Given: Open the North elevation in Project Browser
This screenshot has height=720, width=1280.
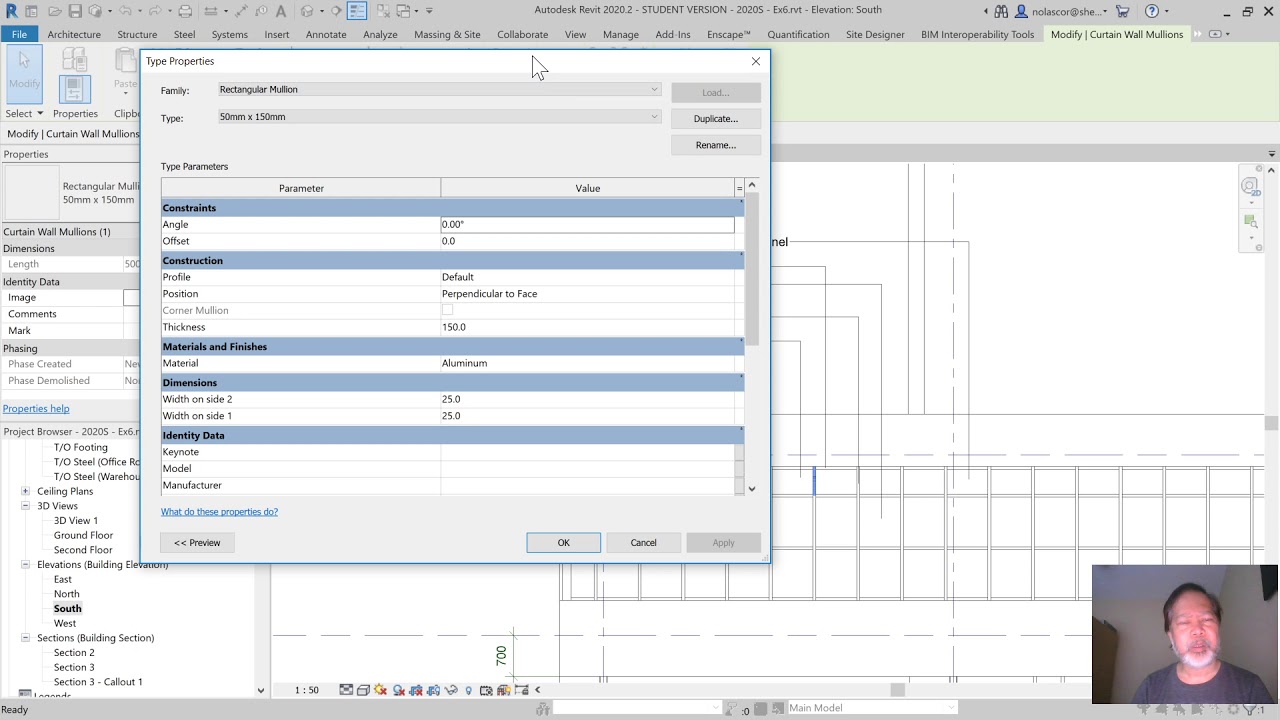Looking at the screenshot, I should point(66,594).
